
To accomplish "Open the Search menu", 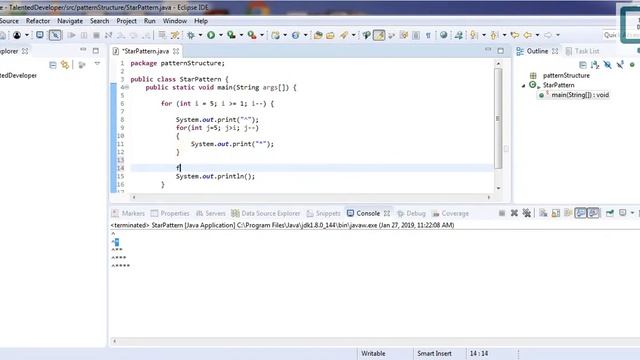I will [x=100, y=21].
